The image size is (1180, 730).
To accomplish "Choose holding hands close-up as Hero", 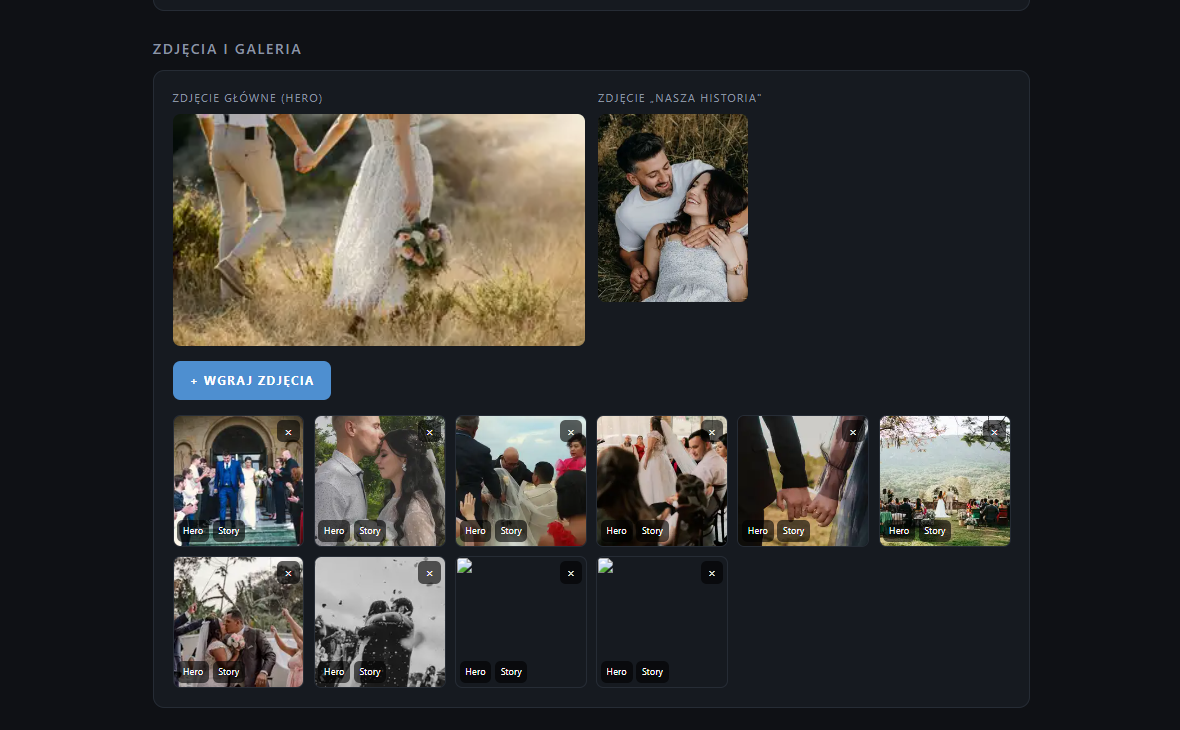I will click(x=758, y=531).
